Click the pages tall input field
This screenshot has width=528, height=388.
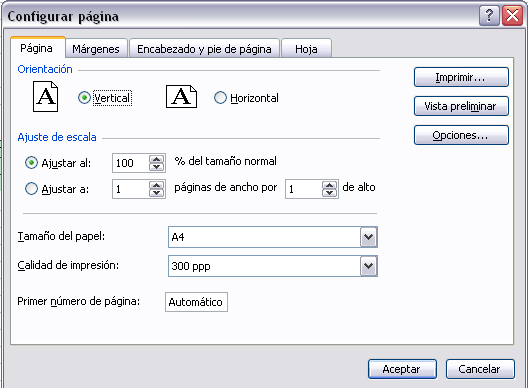pyautogui.click(x=304, y=189)
